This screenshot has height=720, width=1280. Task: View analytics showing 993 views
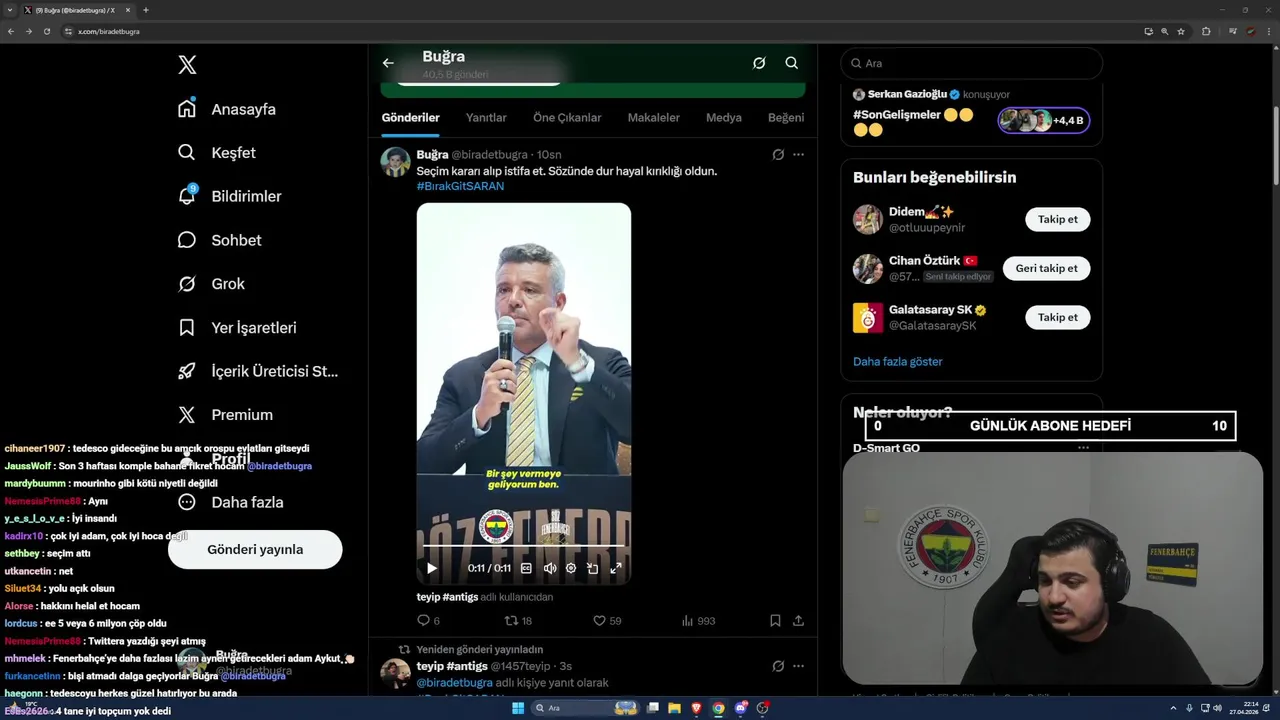698,621
